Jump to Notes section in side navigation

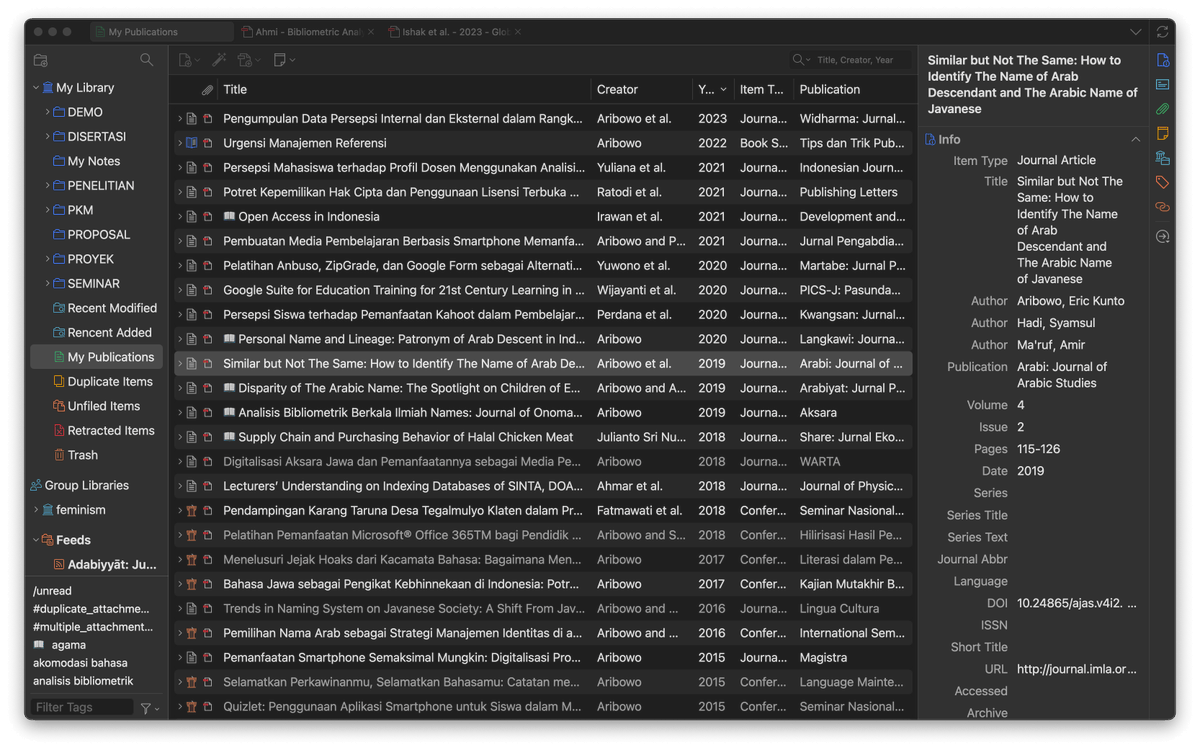pos(1162,134)
